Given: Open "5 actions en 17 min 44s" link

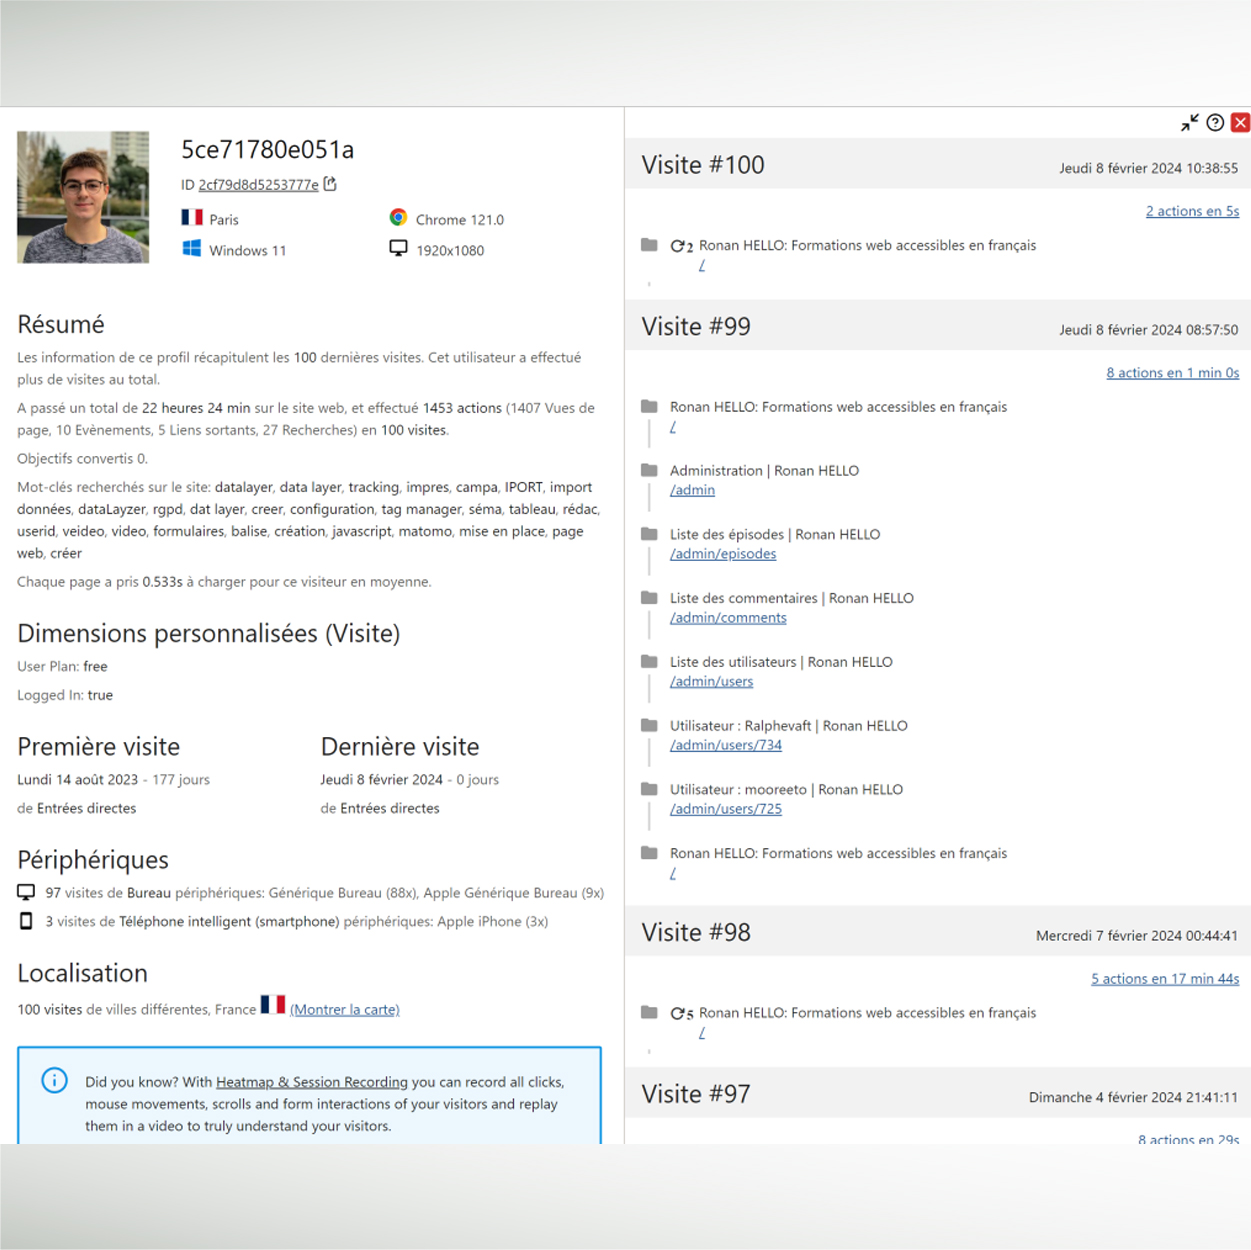Looking at the screenshot, I should pos(1164,979).
